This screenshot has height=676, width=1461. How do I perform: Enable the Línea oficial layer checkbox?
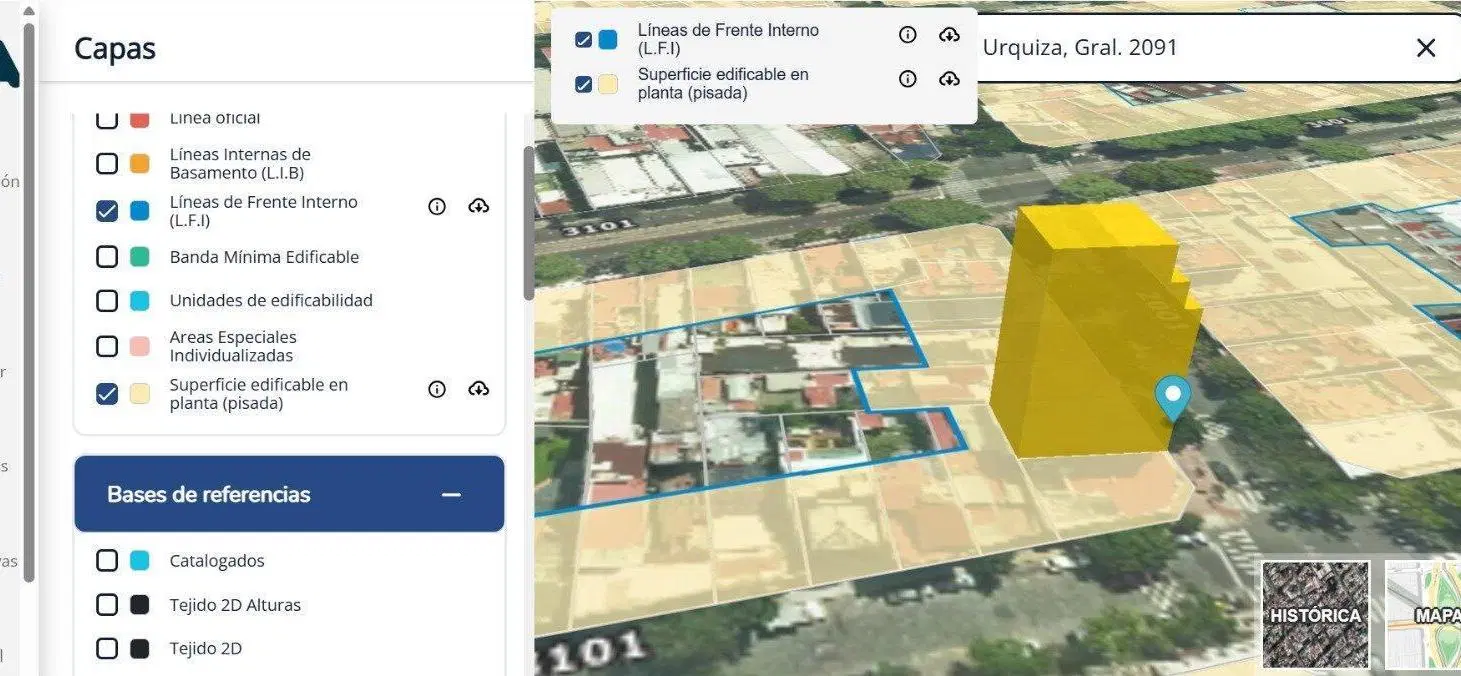click(x=106, y=119)
